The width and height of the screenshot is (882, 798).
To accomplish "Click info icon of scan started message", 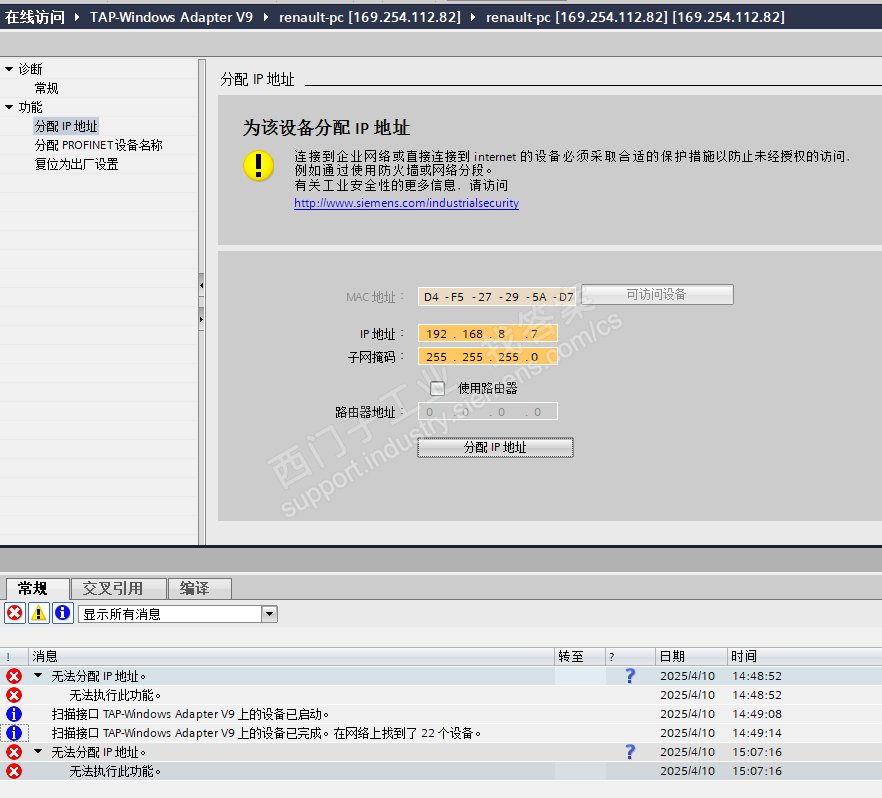I will tap(14, 714).
